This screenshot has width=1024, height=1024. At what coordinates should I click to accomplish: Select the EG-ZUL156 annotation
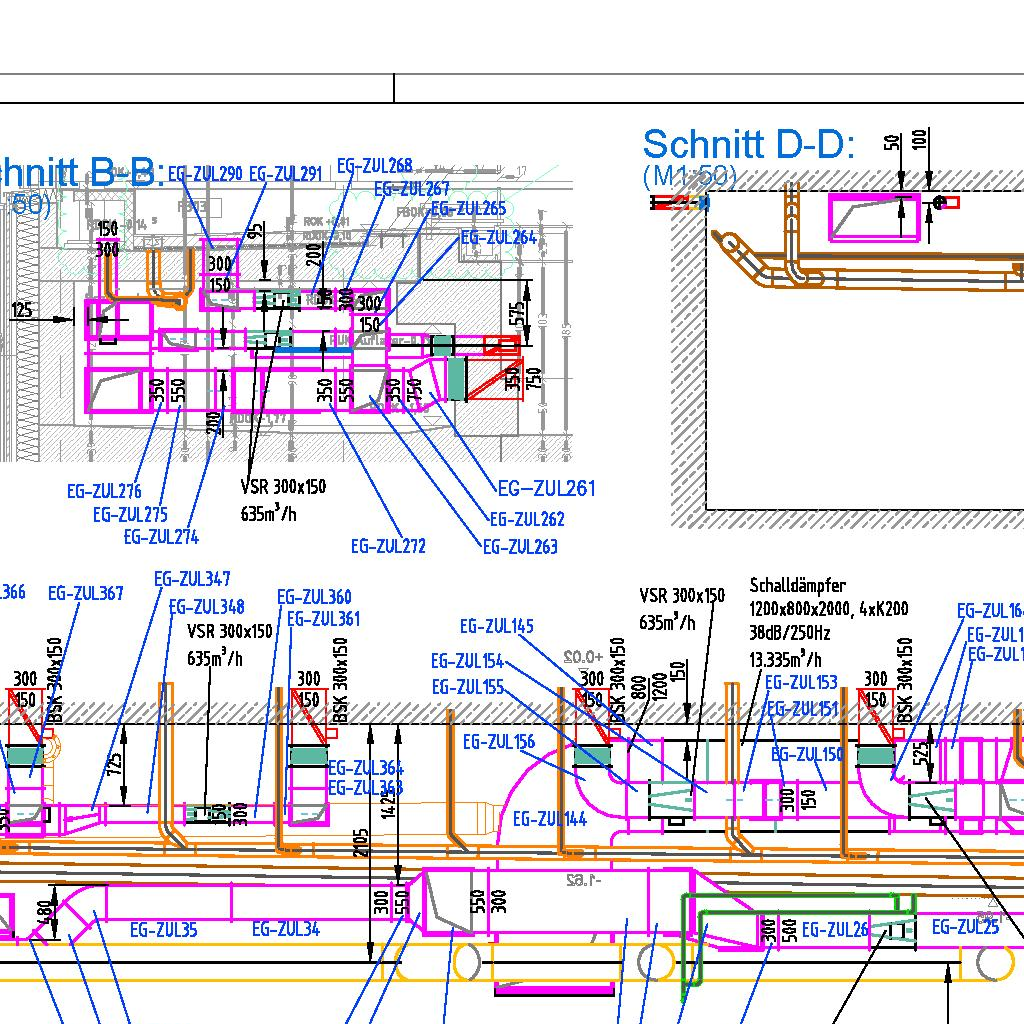[x=498, y=742]
